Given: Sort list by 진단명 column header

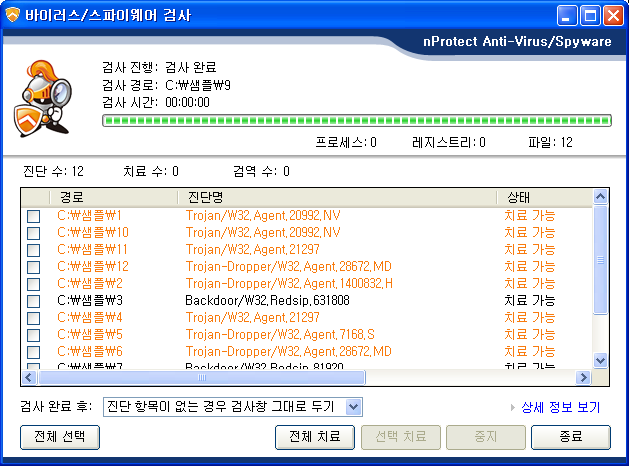Looking at the screenshot, I should (x=337, y=197).
